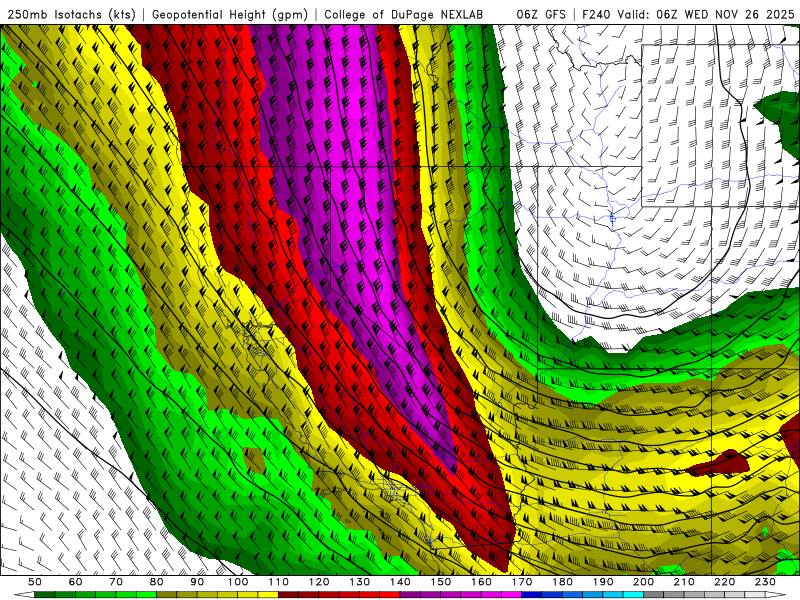Viewport: 800px width, 600px height.
Task: Click the '130' scale label
Action: point(360,582)
